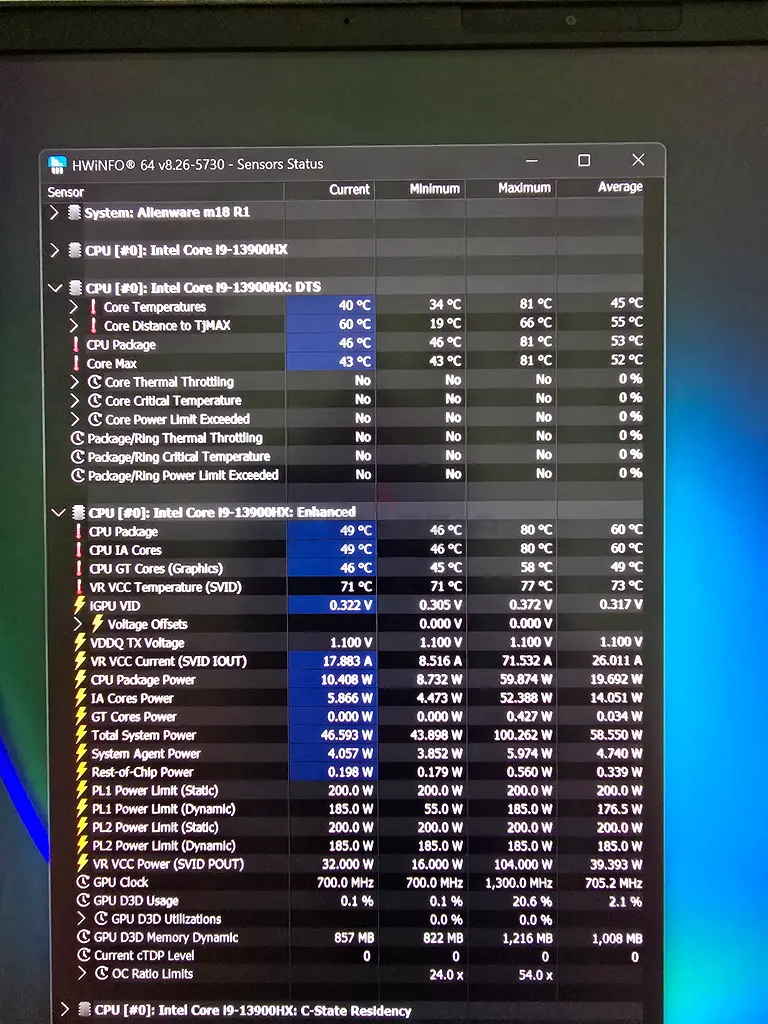Click the lightning icon beside System Agent Power

82,753
